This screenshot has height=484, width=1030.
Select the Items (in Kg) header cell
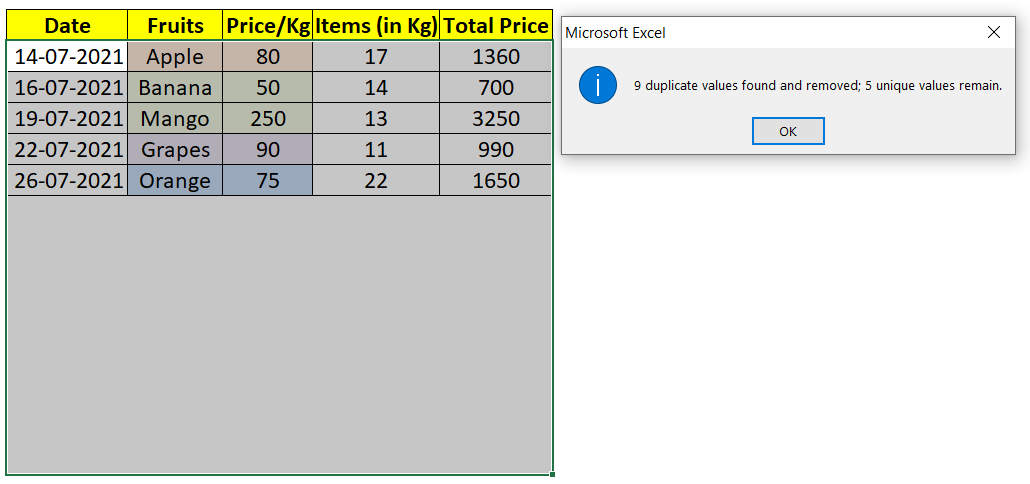tap(376, 26)
